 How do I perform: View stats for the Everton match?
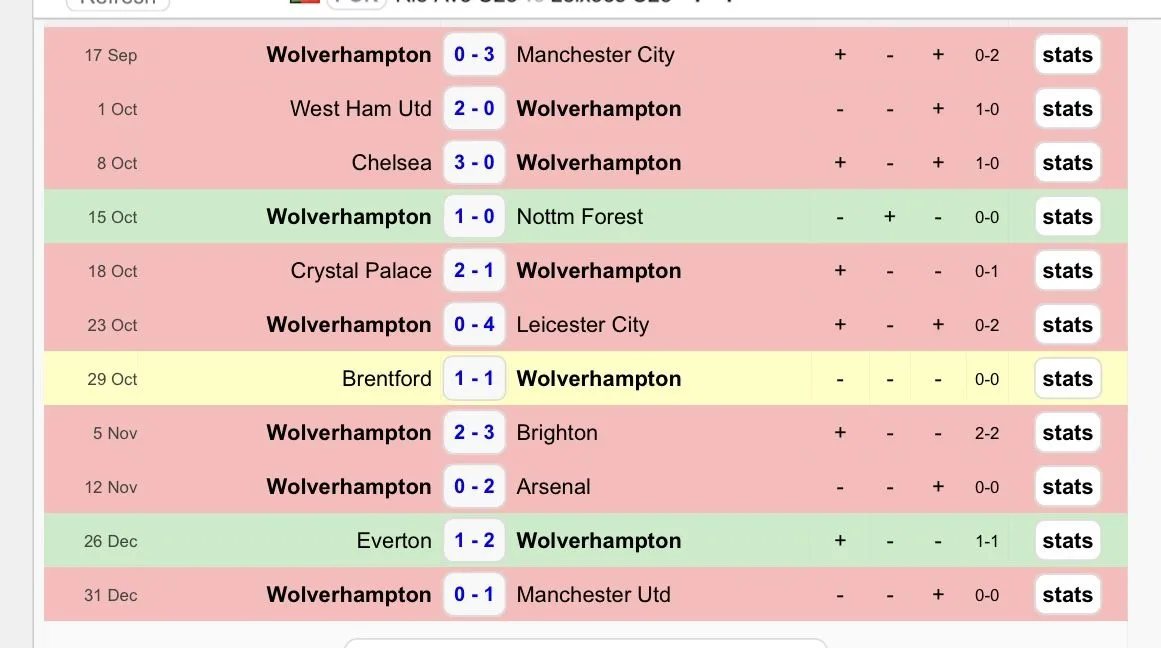click(x=1067, y=541)
